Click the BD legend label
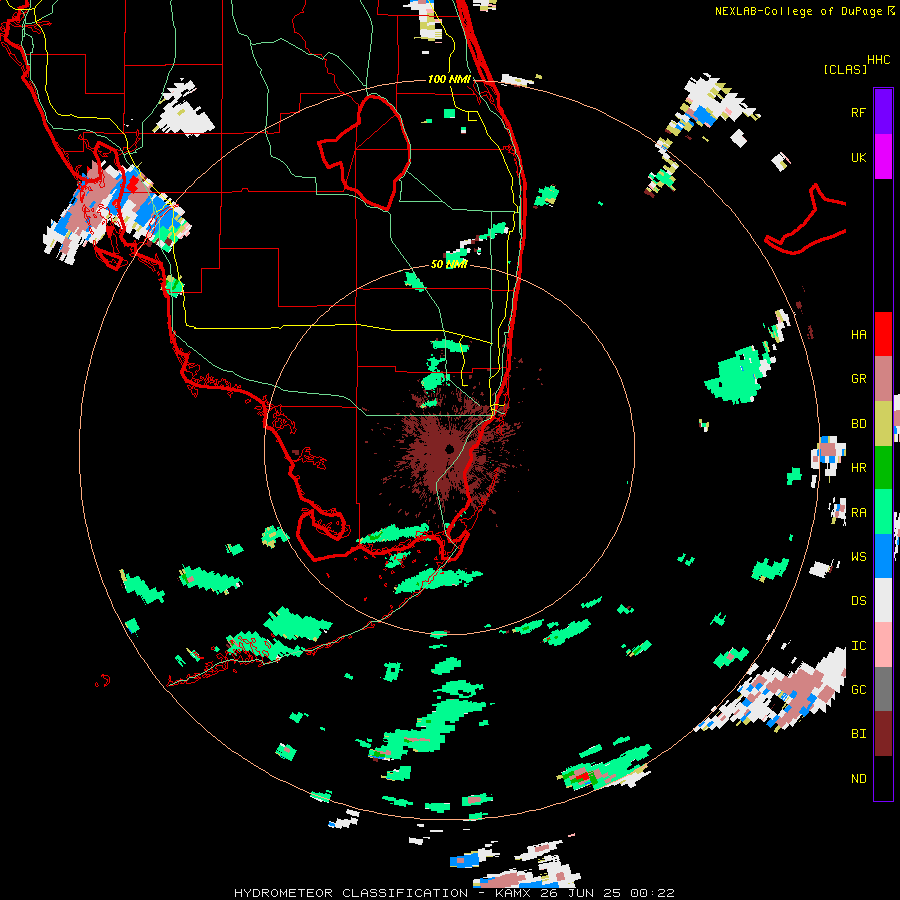The height and width of the screenshot is (900, 900). (x=858, y=424)
